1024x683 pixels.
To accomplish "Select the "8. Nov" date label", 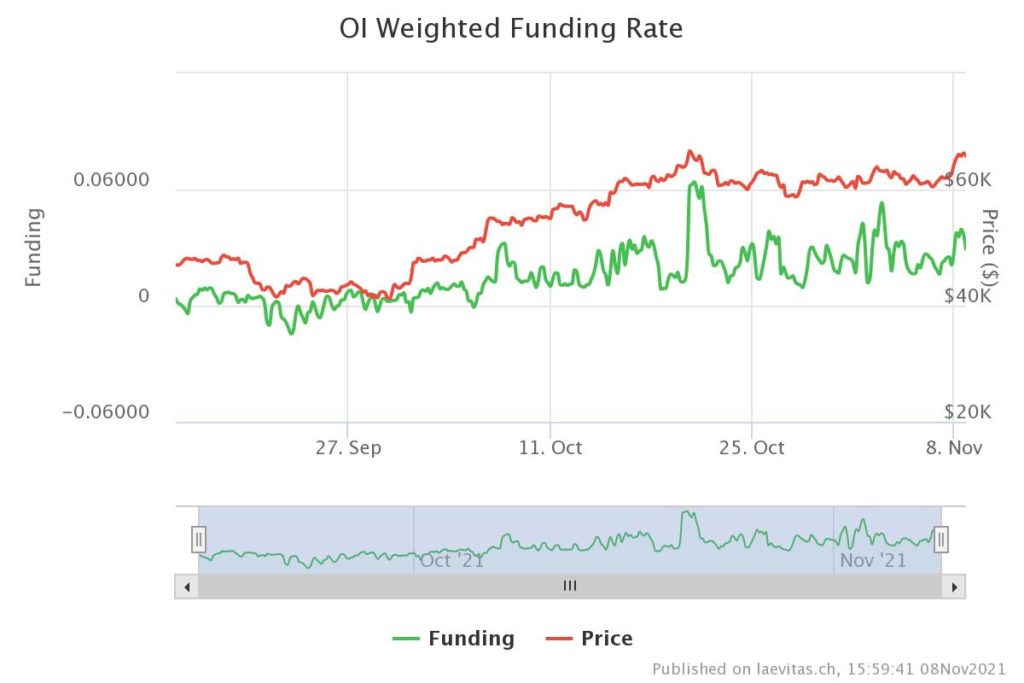I will [x=954, y=448].
